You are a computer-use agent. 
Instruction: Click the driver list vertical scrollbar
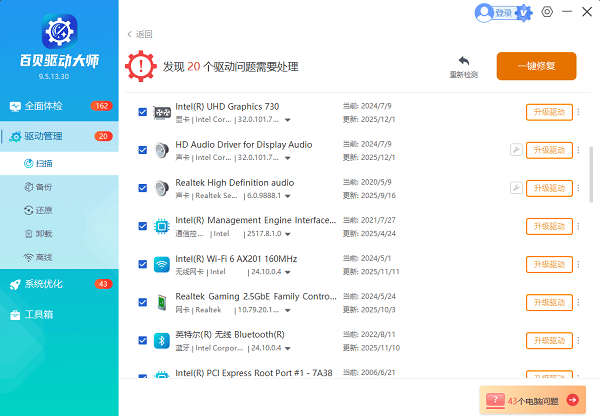click(x=591, y=175)
